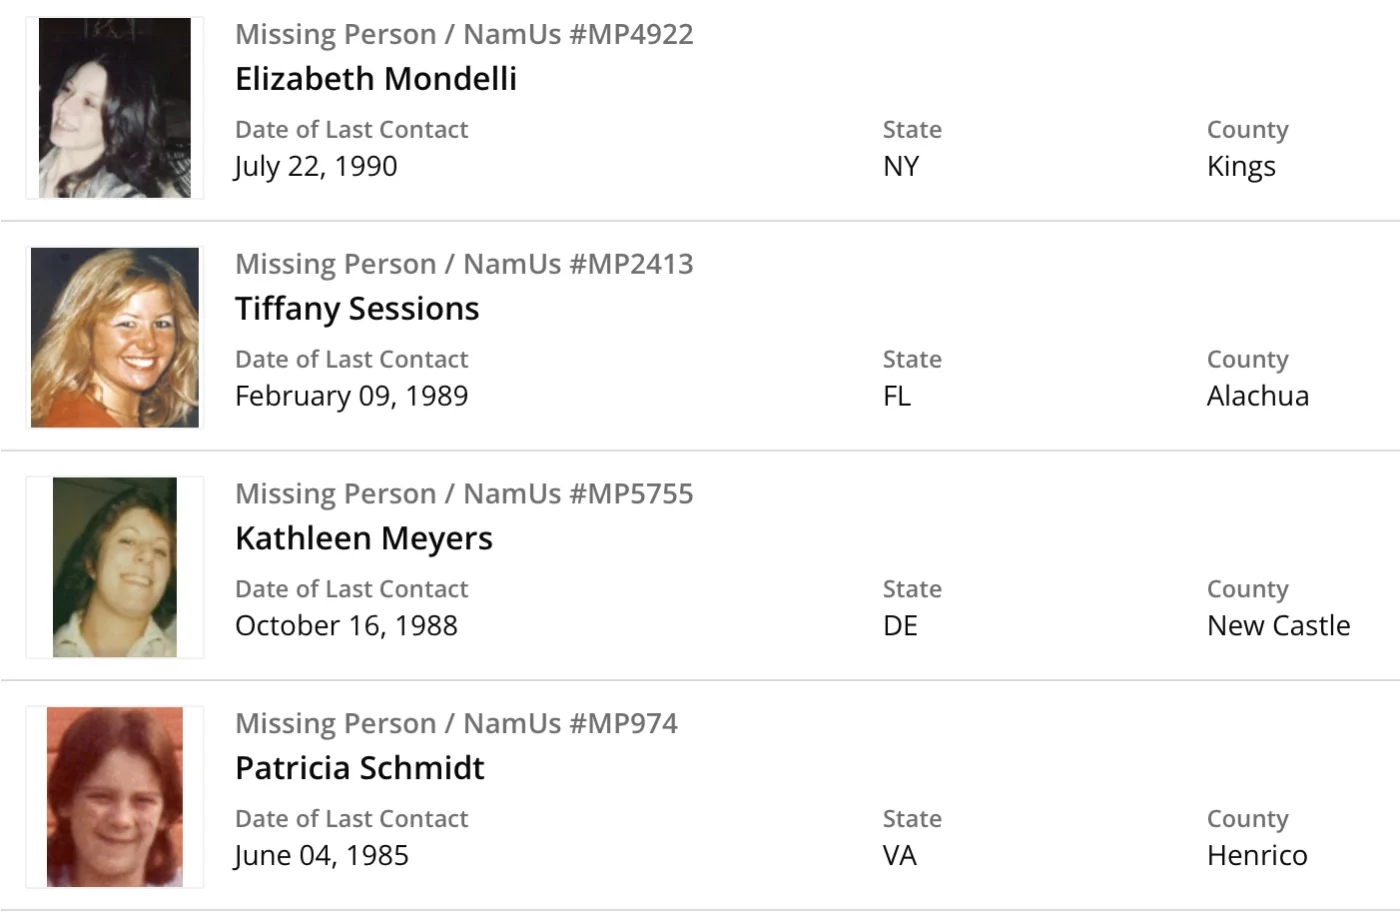Open the Kathleen Meyers name link

coord(364,539)
